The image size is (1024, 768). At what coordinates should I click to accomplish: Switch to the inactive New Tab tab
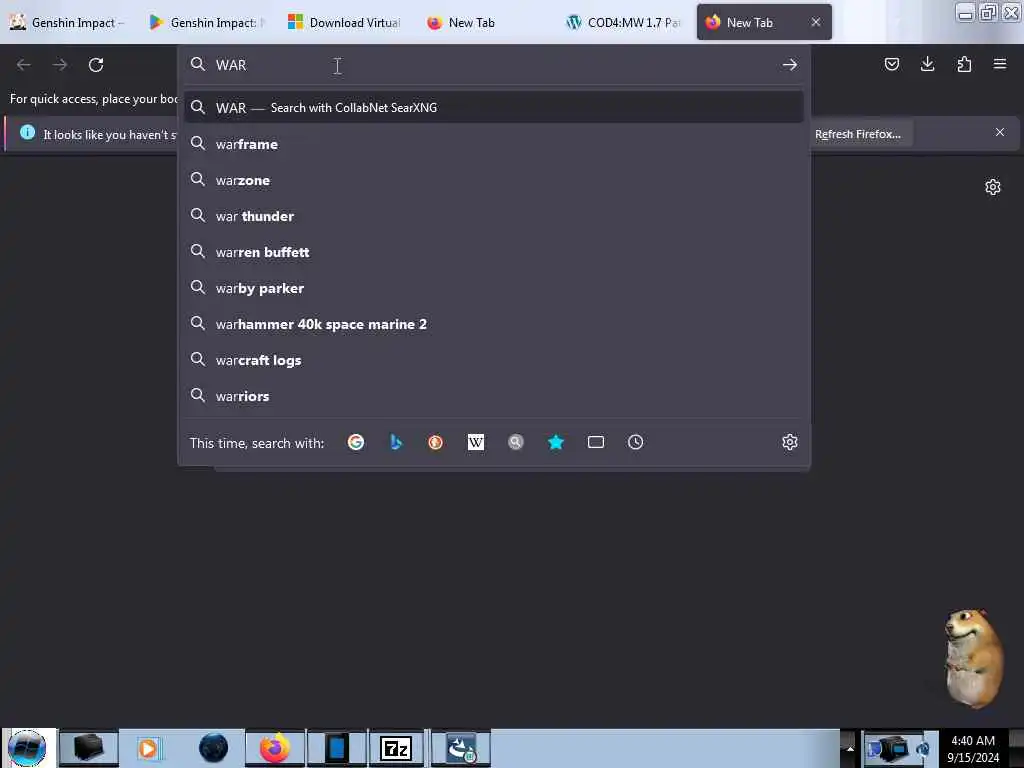click(485, 22)
